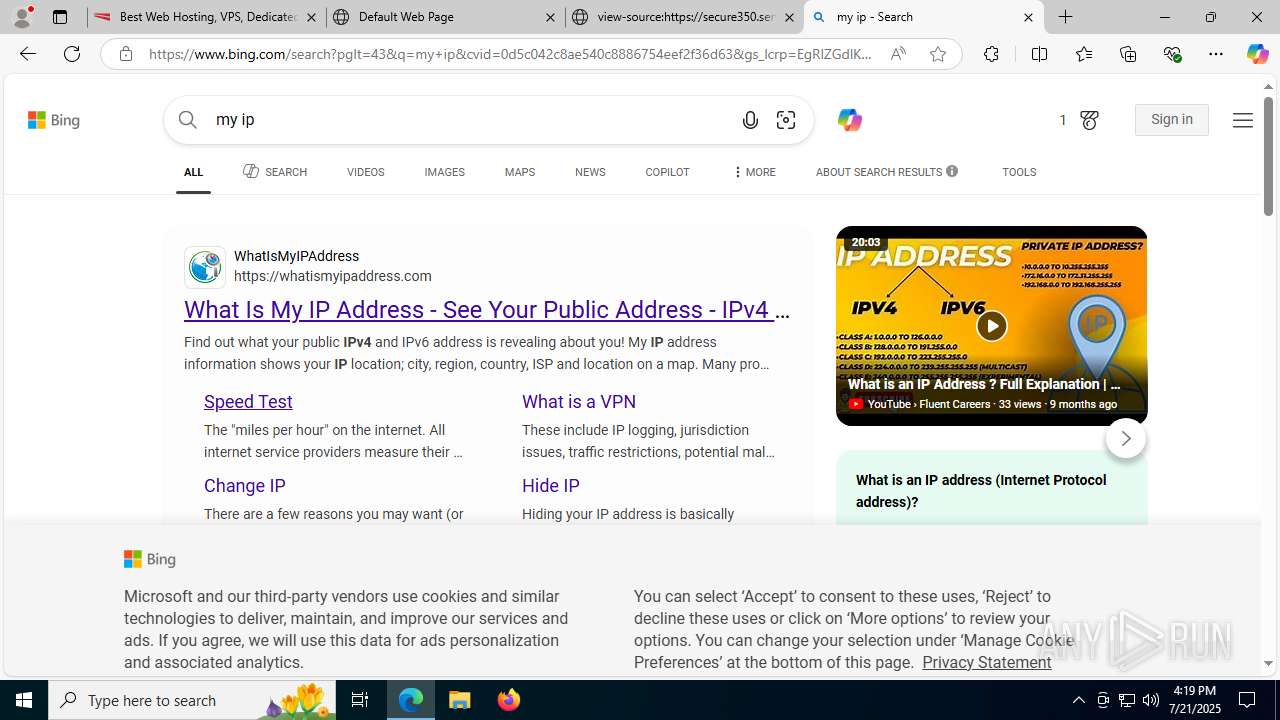Open ABOUT SEARCH RESULTS info
The width and height of the screenshot is (1280, 720).
pos(886,172)
